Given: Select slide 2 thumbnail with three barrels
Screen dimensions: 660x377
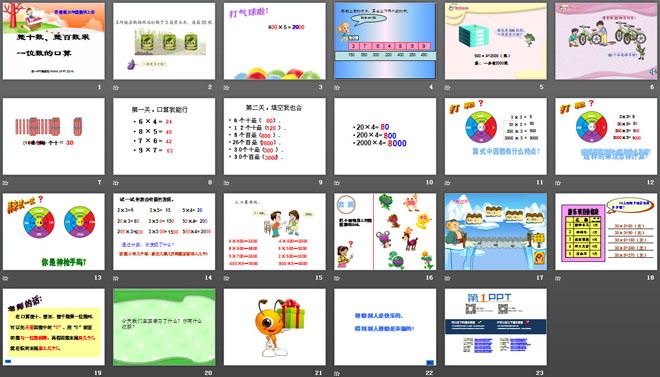Looking at the screenshot, I should (164, 41).
